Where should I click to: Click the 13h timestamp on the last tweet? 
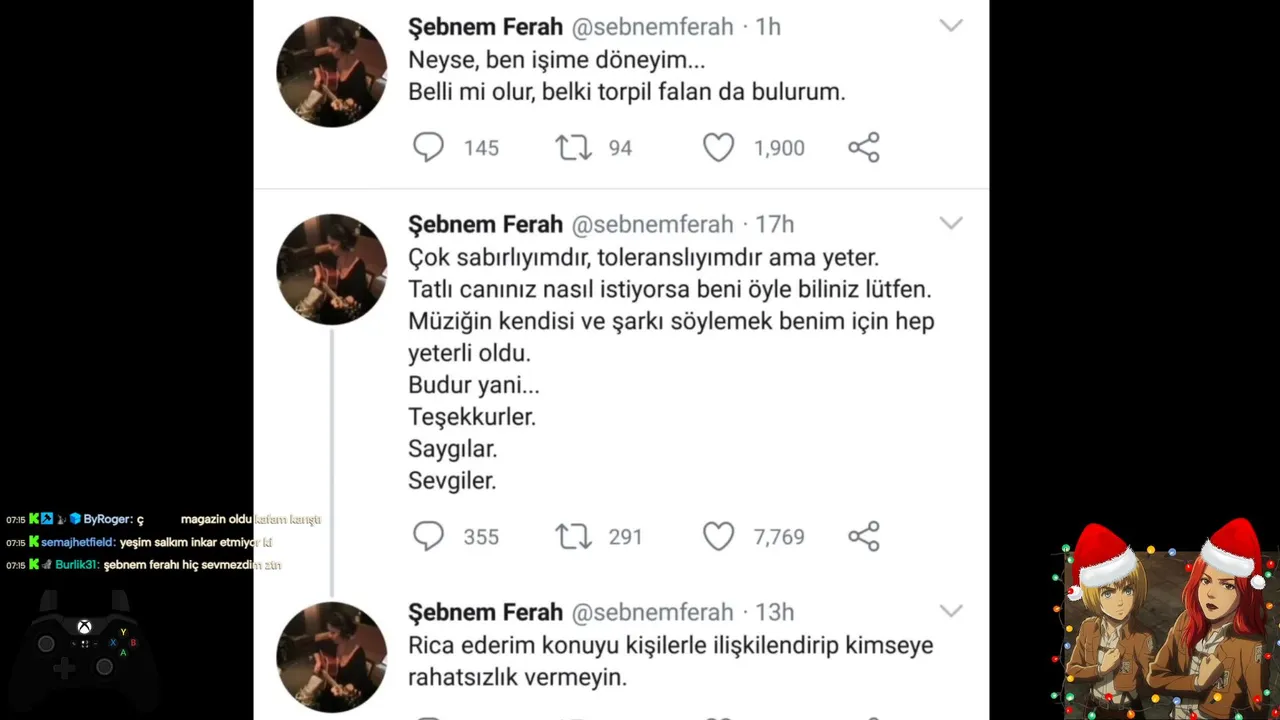[x=775, y=612]
